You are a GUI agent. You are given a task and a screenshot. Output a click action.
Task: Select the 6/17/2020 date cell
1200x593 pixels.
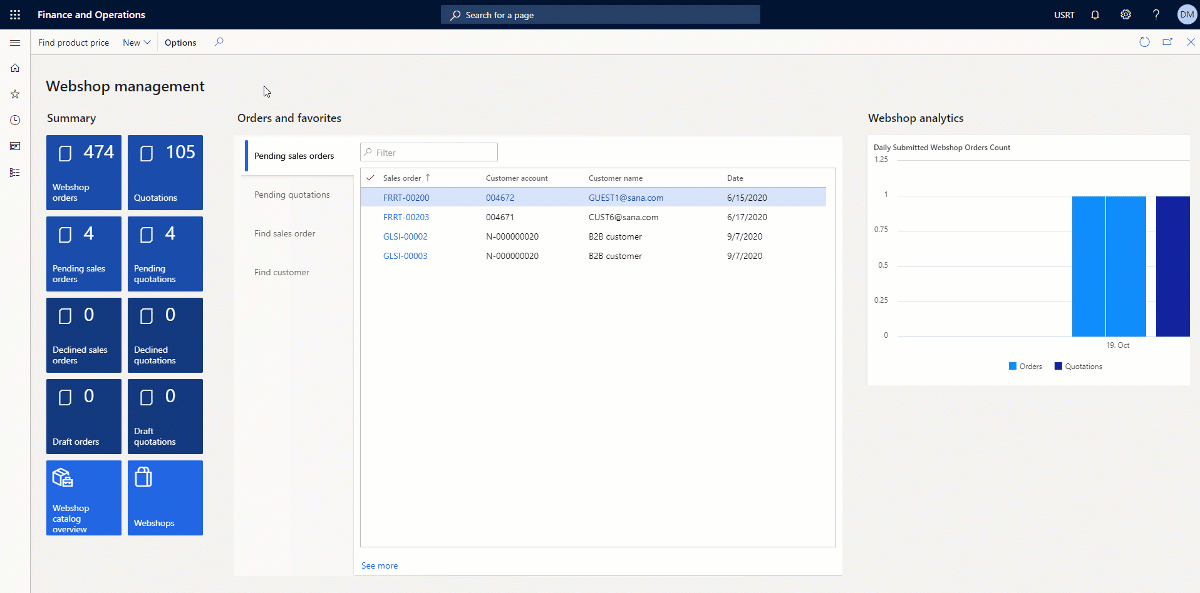pos(747,217)
